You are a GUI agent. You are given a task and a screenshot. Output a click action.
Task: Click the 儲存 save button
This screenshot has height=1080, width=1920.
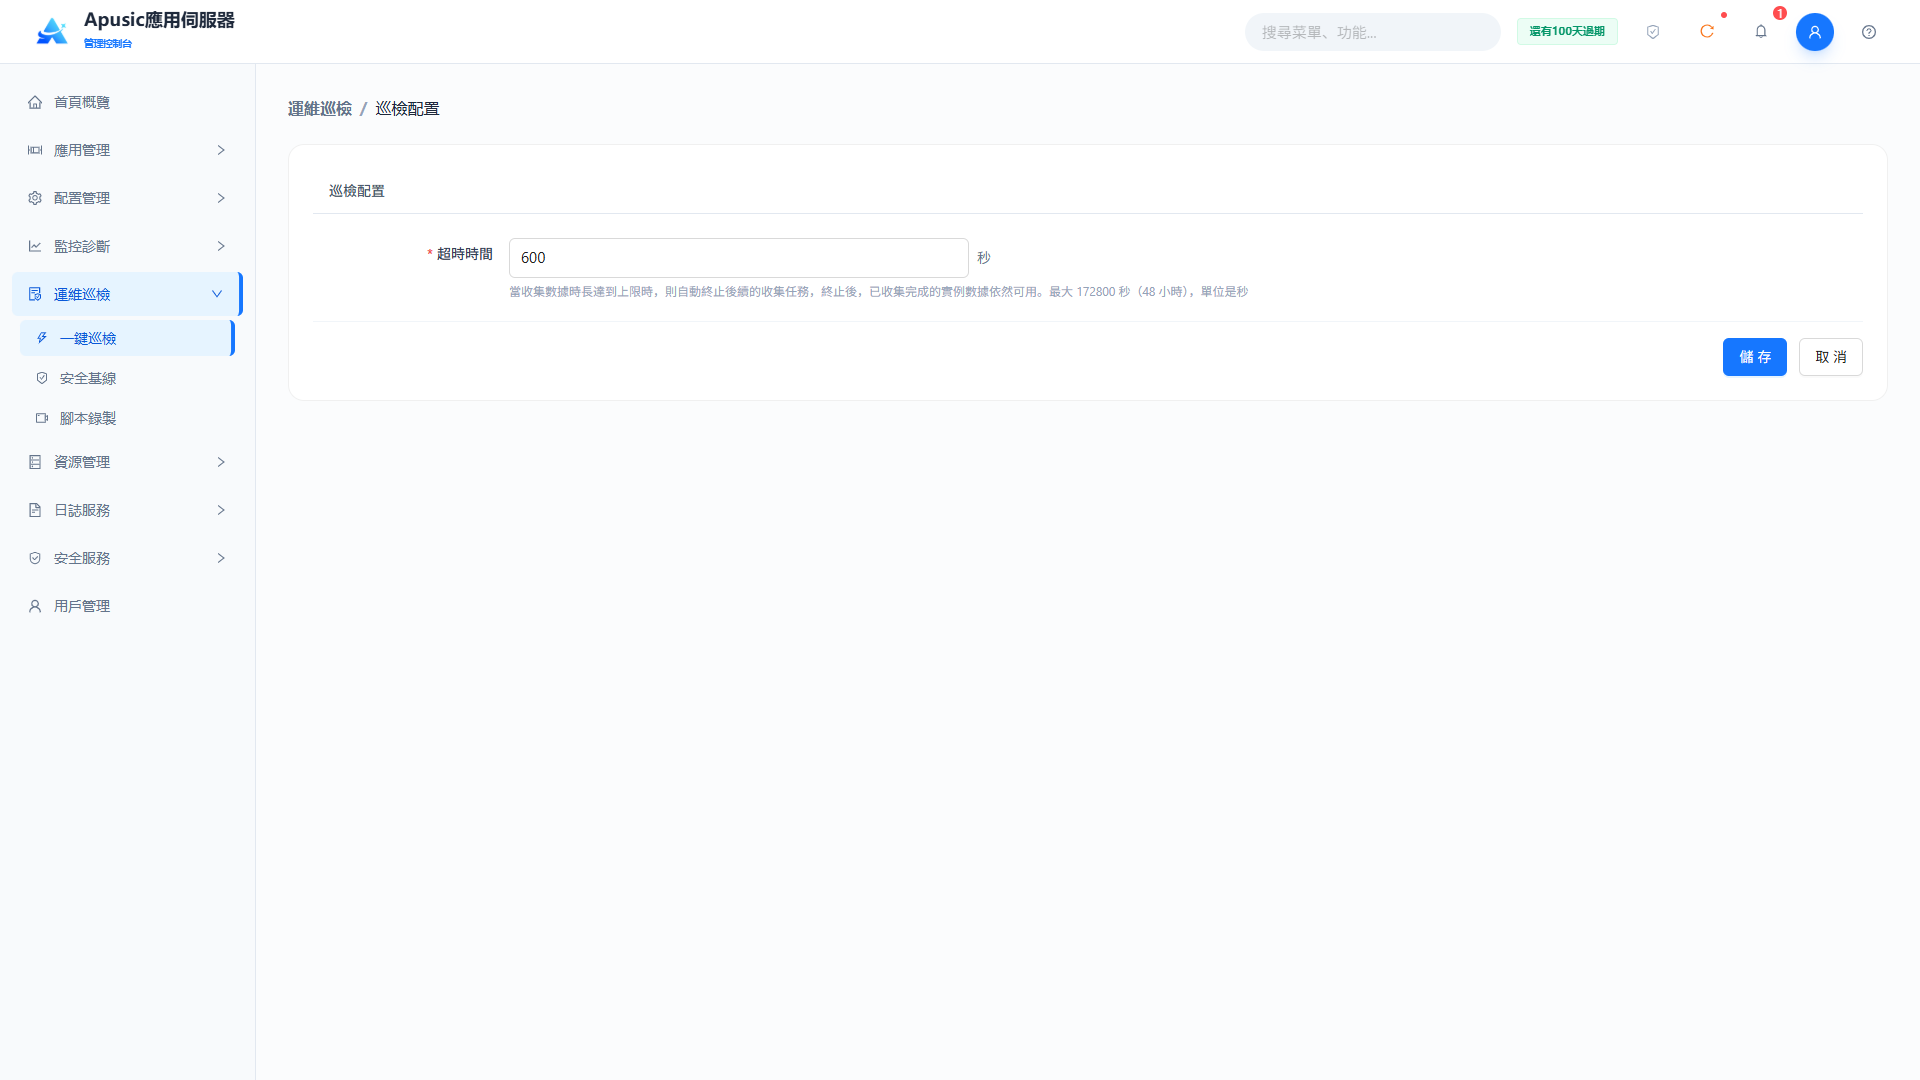(x=1754, y=357)
